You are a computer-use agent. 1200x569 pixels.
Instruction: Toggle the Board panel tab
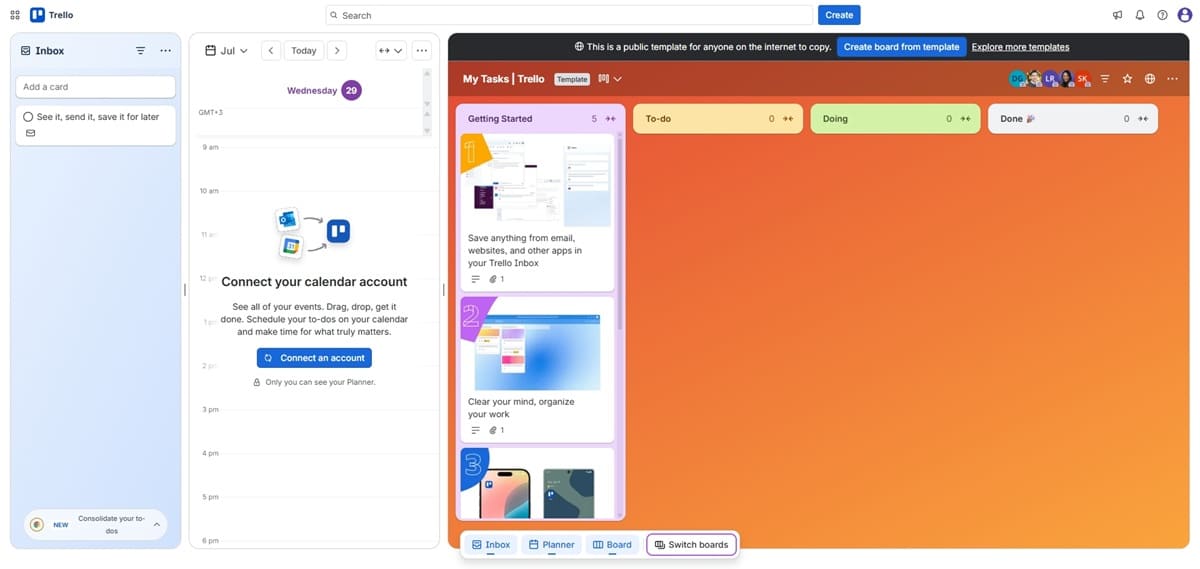(612, 545)
